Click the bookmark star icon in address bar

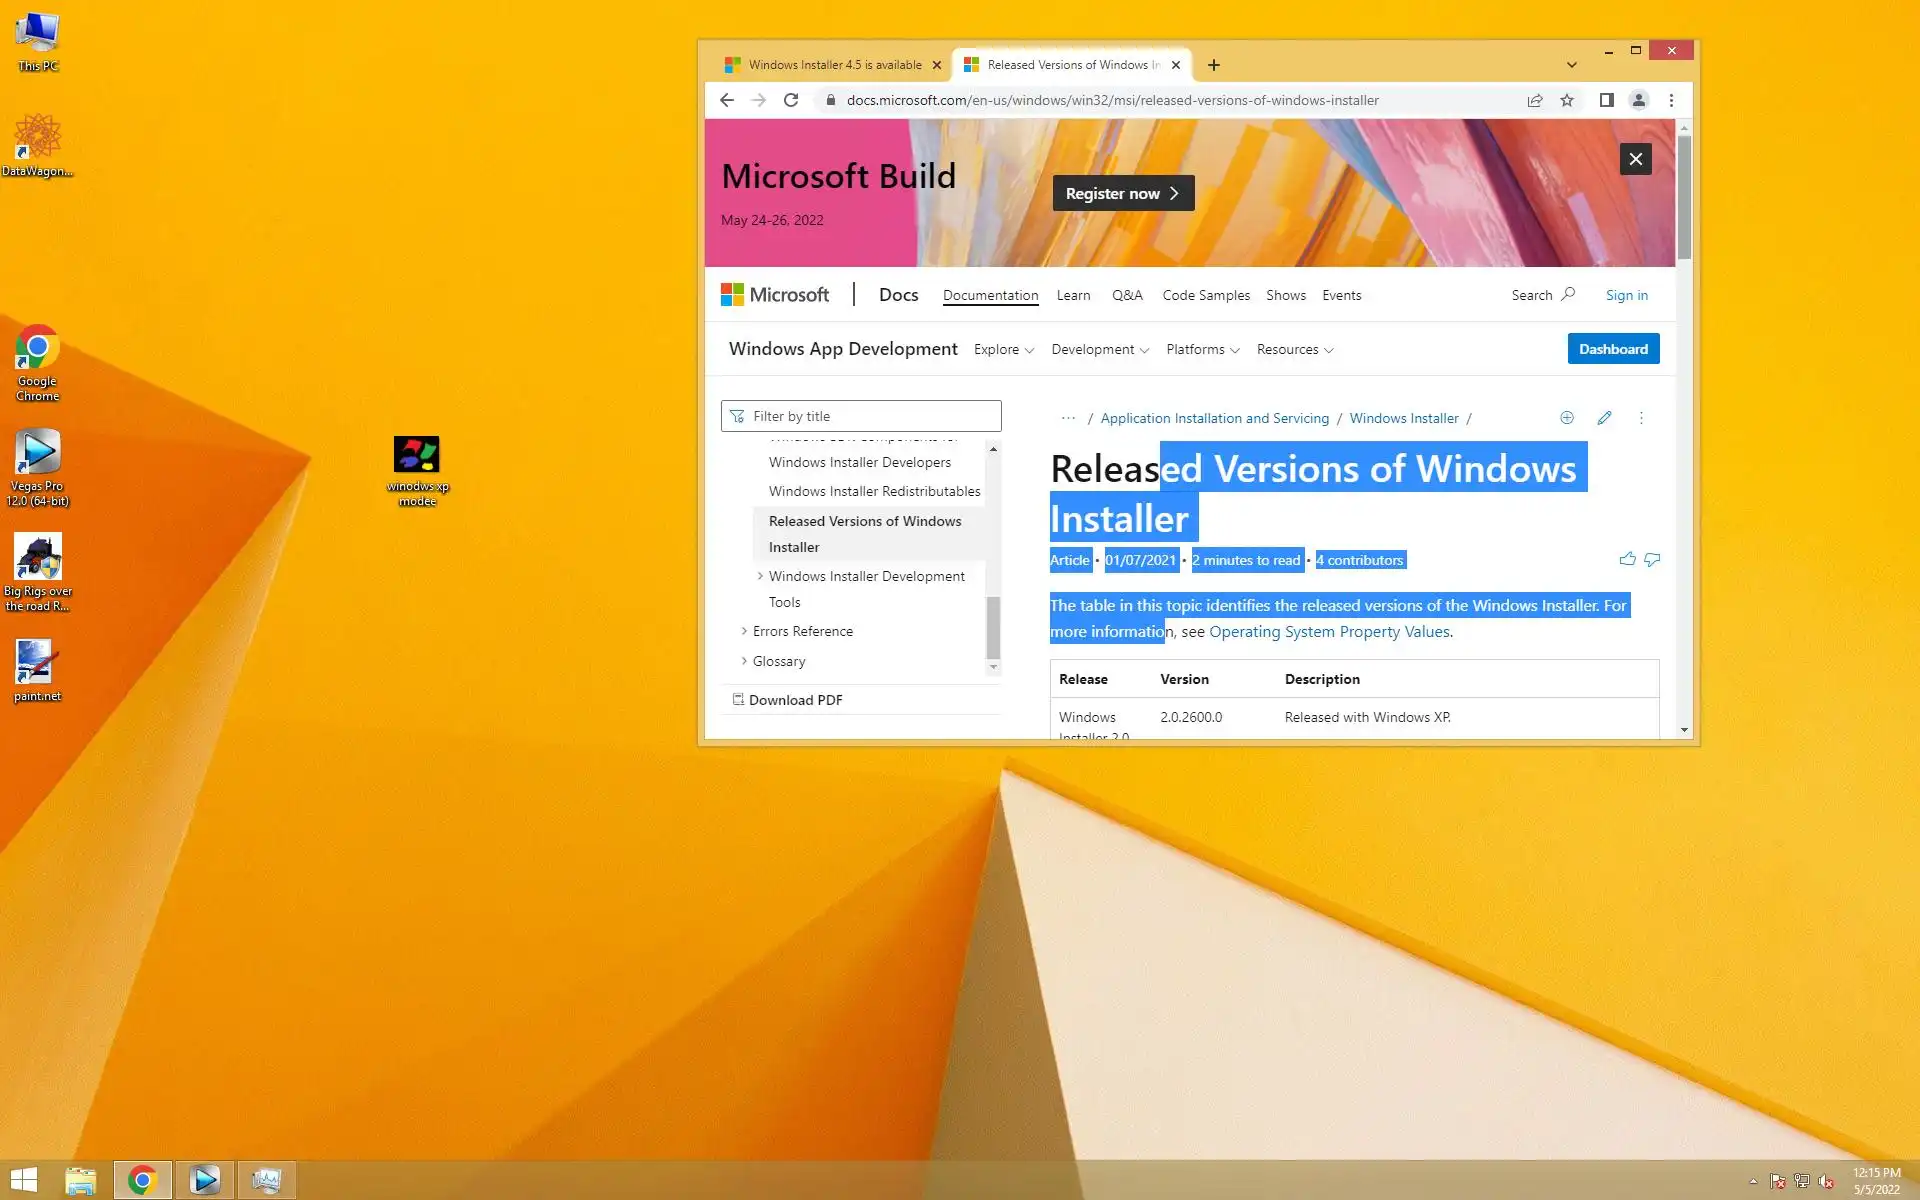point(1567,100)
